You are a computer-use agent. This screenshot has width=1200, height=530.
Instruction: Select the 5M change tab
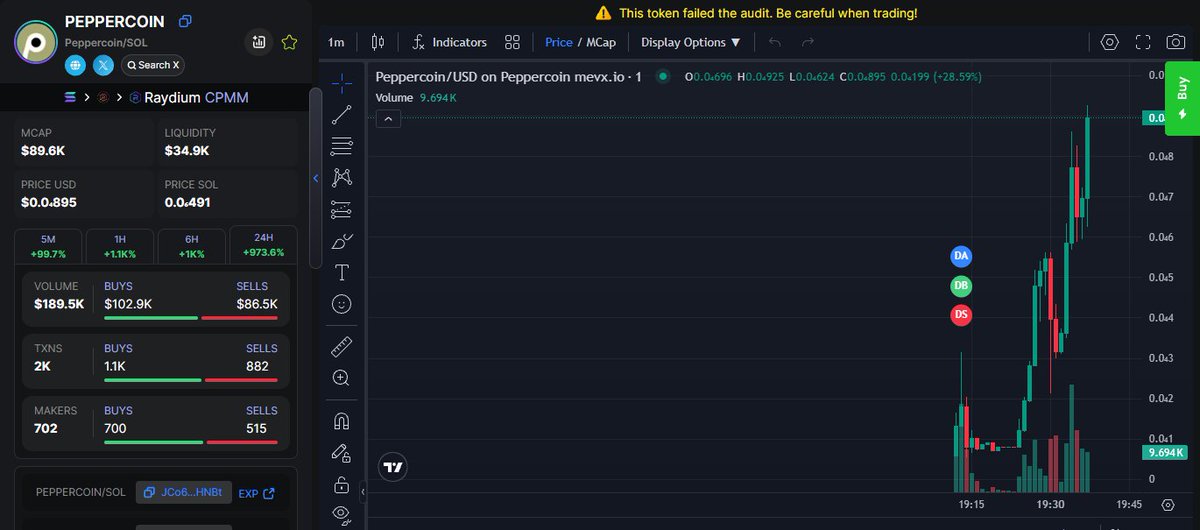[48, 246]
